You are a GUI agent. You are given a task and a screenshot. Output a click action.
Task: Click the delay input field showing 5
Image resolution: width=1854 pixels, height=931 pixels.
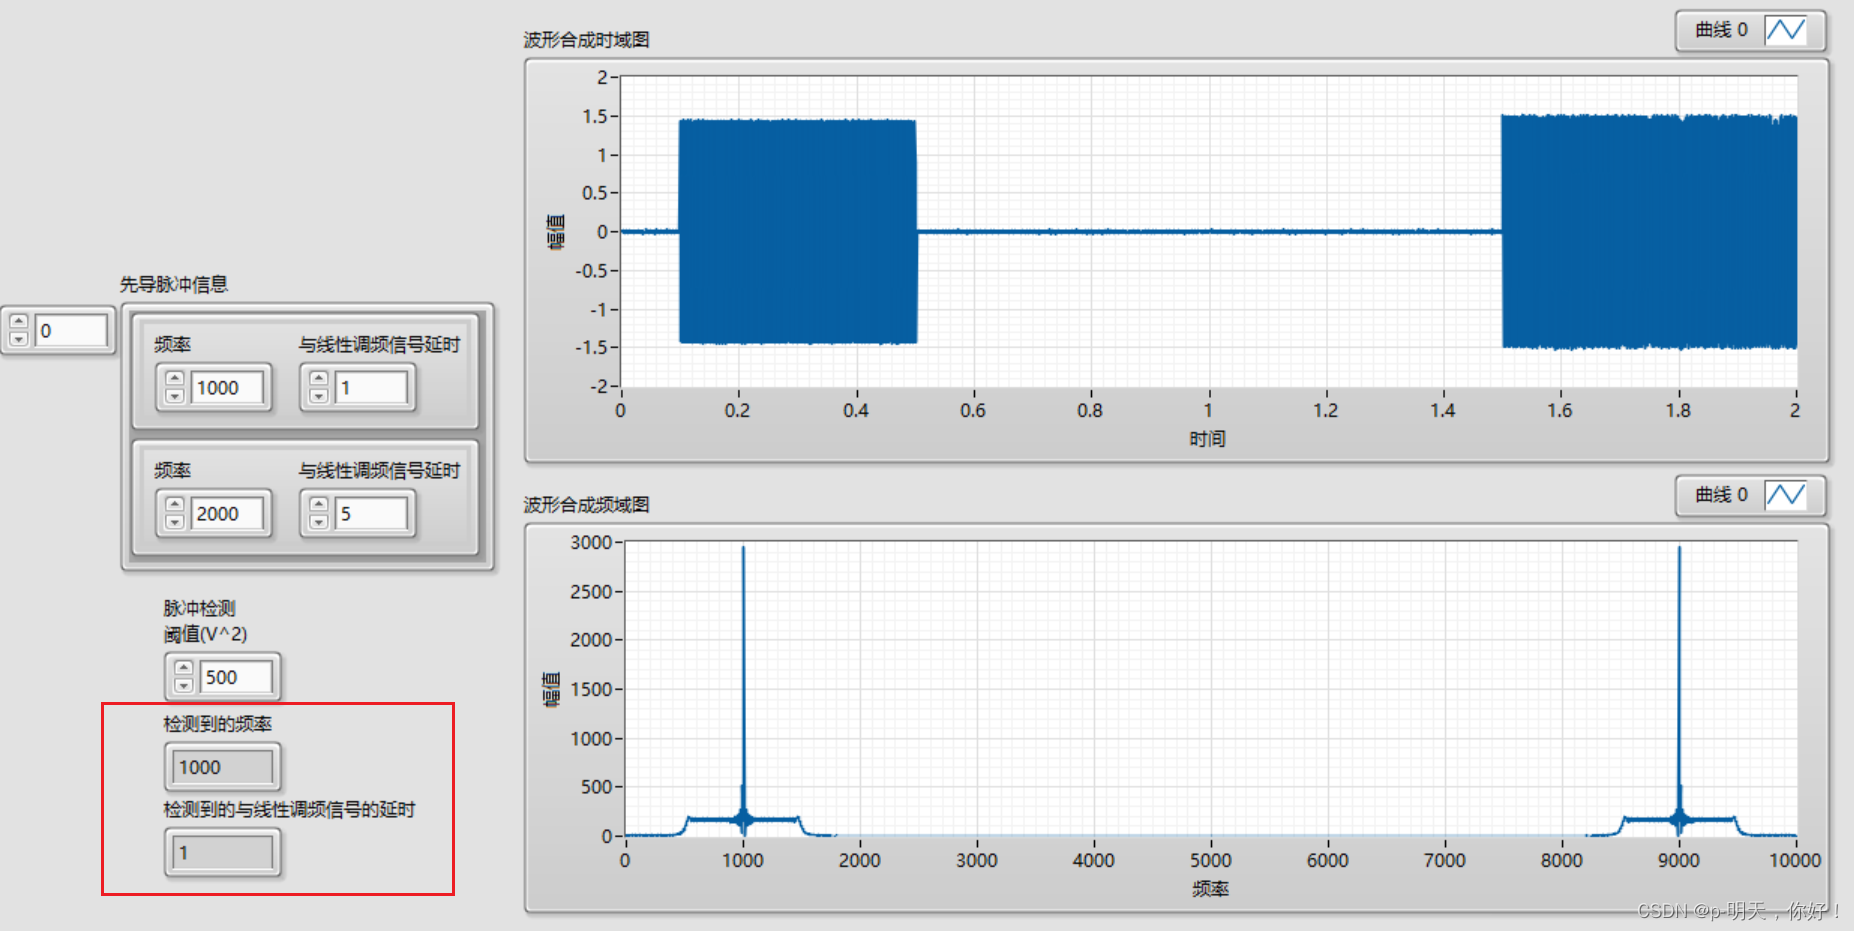[x=372, y=514]
